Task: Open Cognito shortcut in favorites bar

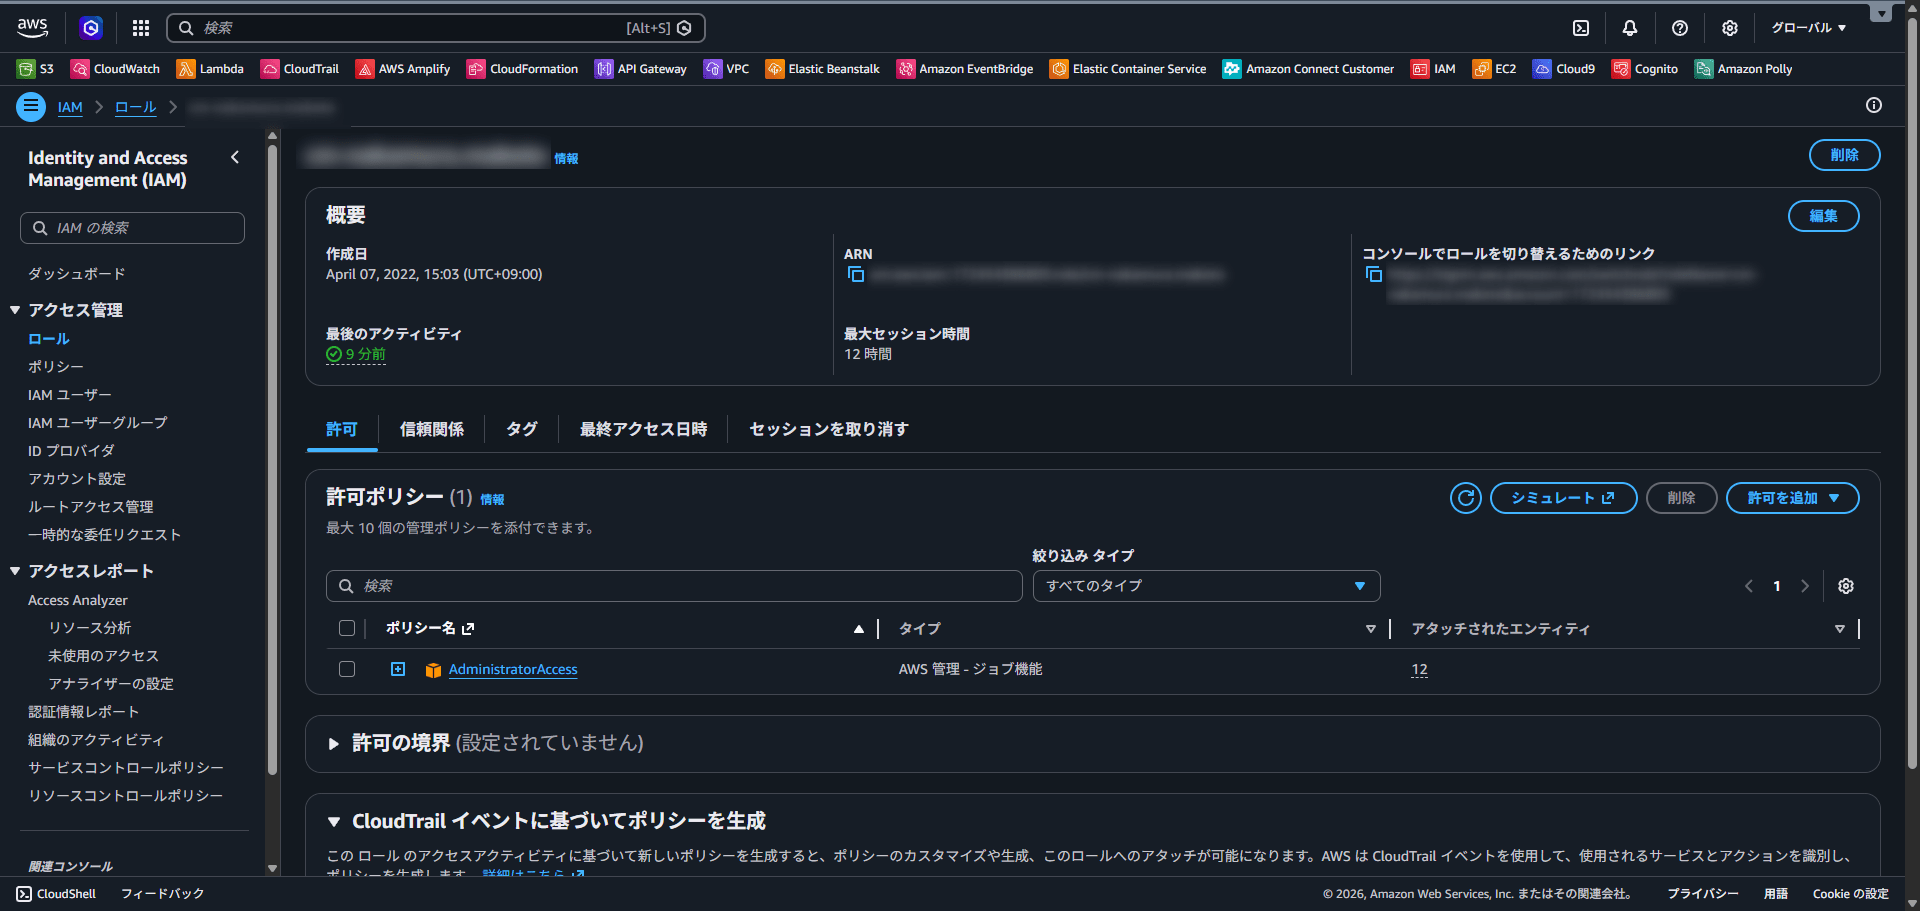Action: [x=1645, y=69]
